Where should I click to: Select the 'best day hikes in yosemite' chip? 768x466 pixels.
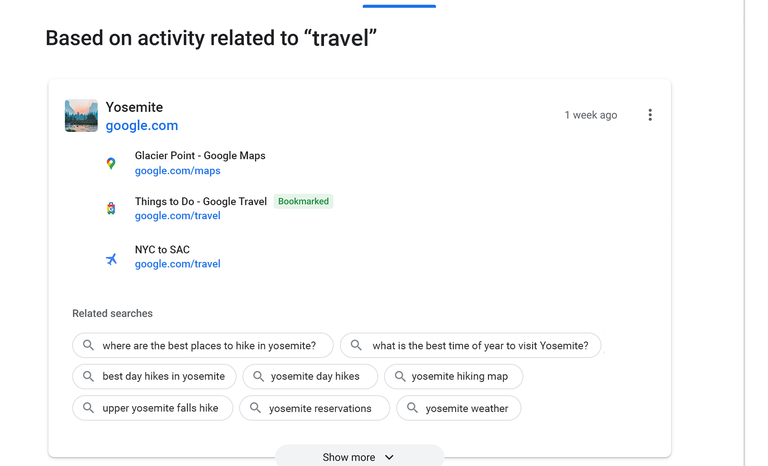click(x=163, y=377)
